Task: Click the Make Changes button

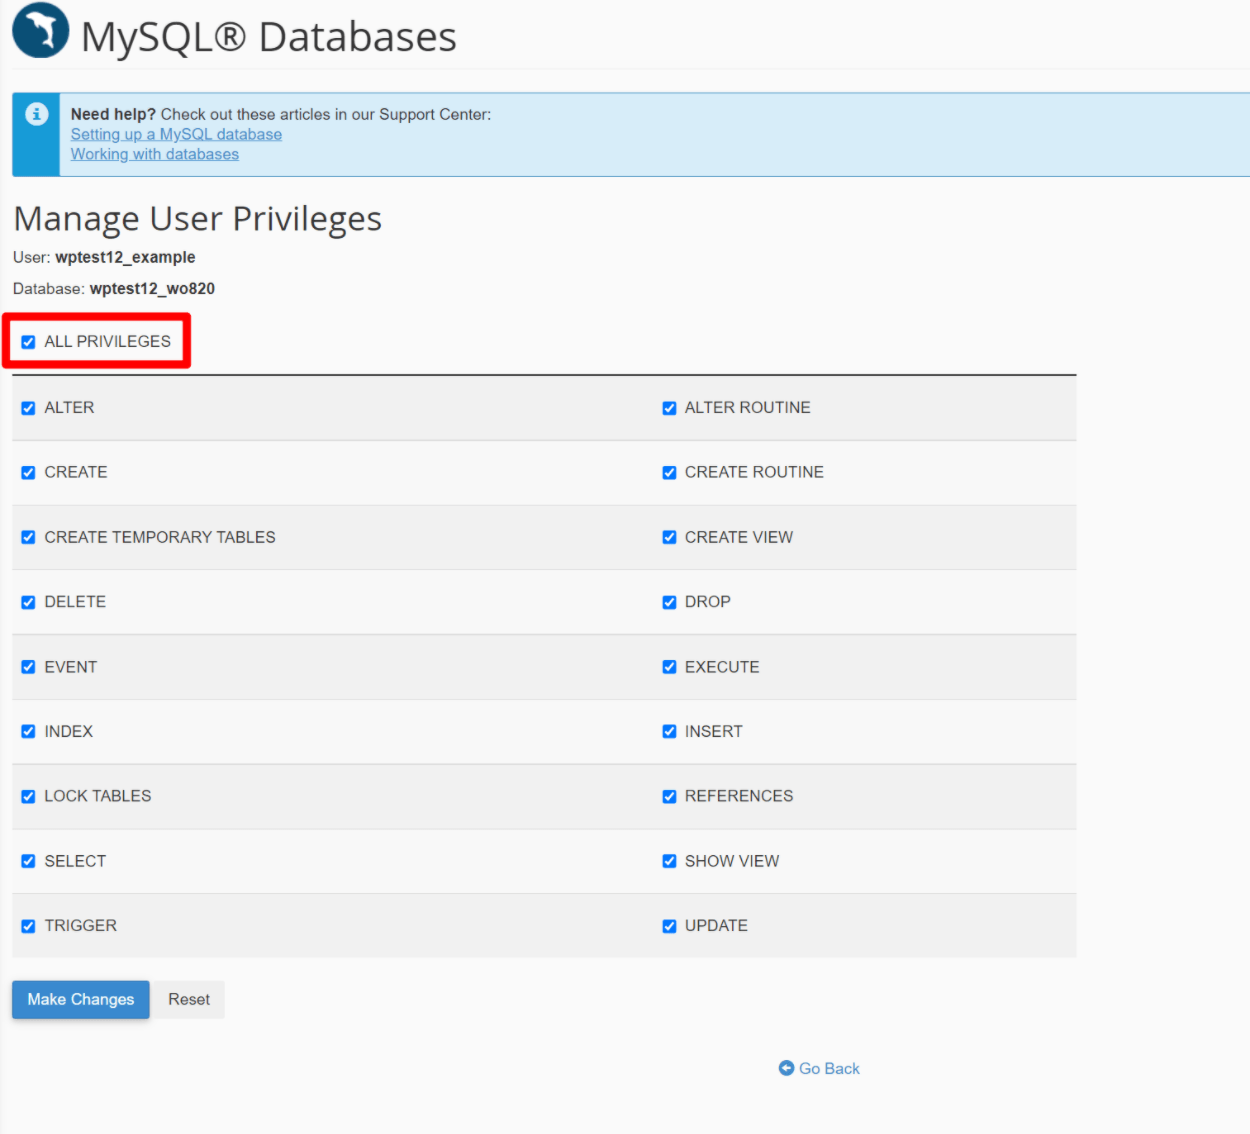Action: pyautogui.click(x=81, y=999)
